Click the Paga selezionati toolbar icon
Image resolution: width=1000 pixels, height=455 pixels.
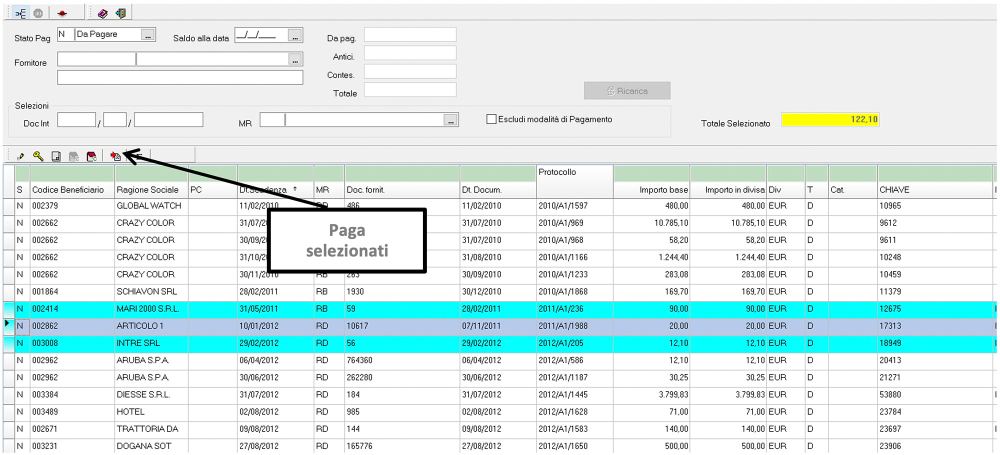coord(116,156)
